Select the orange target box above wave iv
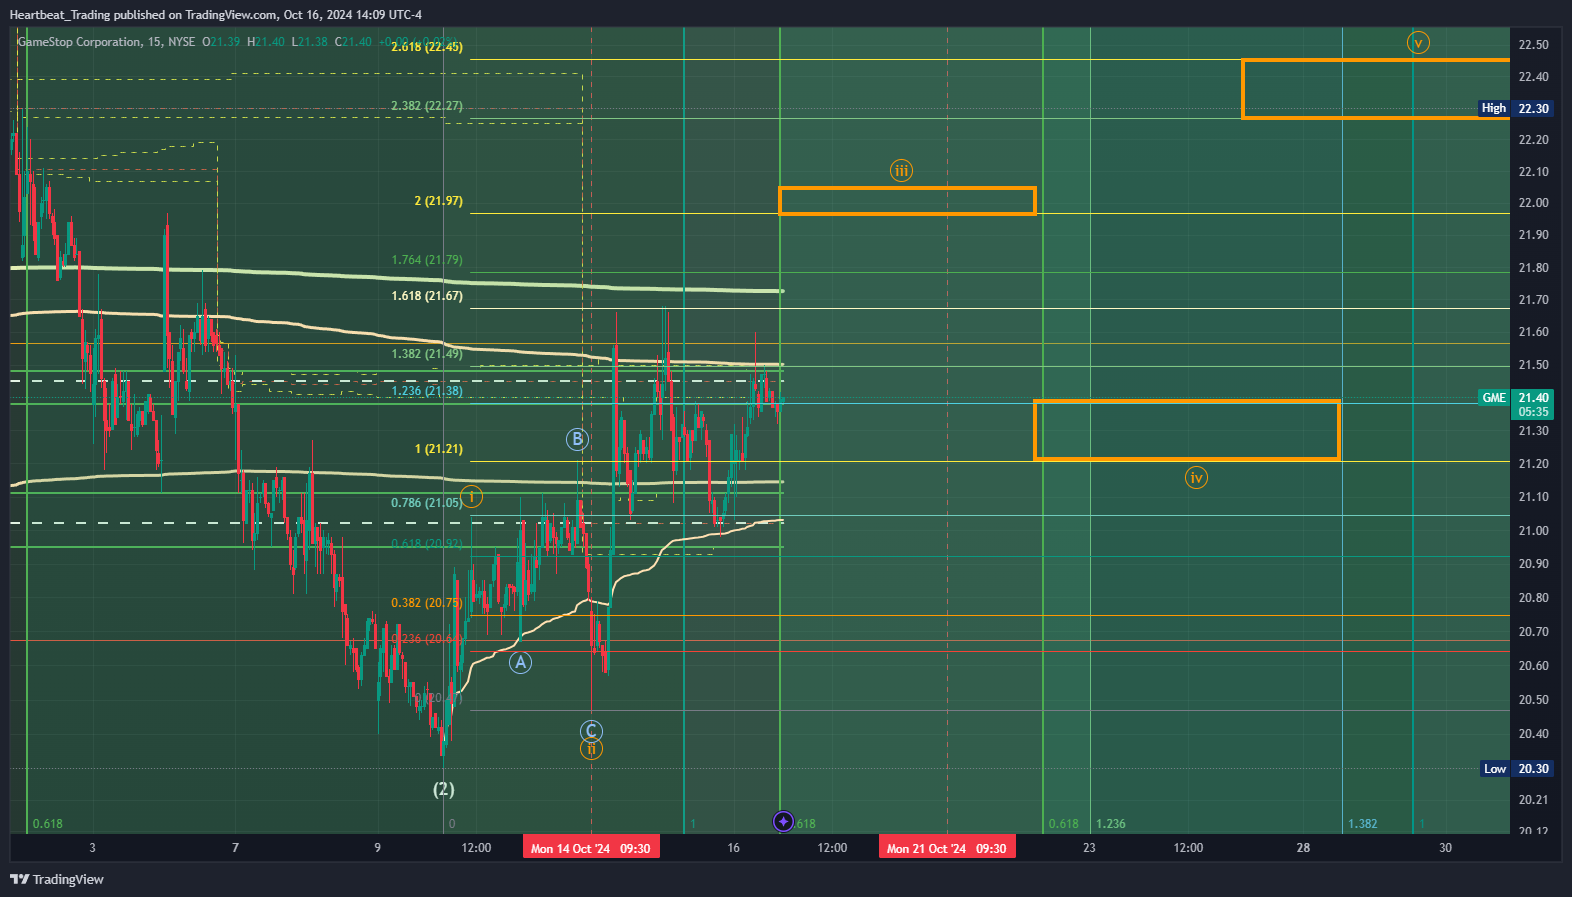The width and height of the screenshot is (1572, 897). point(1187,430)
